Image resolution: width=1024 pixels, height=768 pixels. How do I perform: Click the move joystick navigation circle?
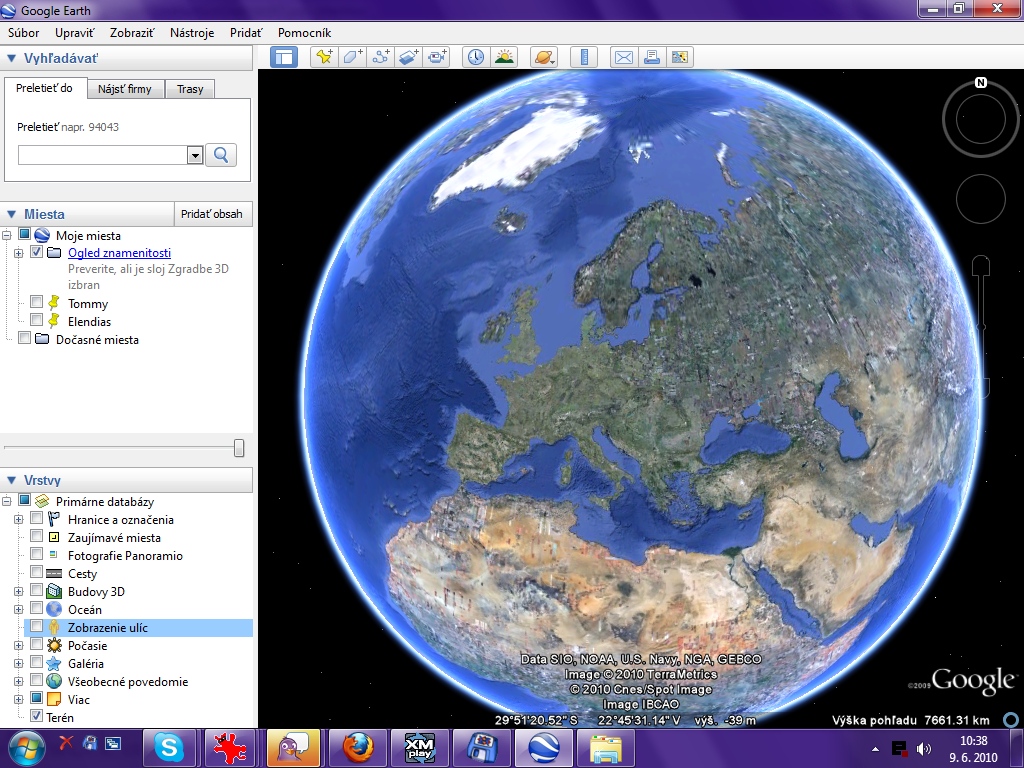point(980,199)
